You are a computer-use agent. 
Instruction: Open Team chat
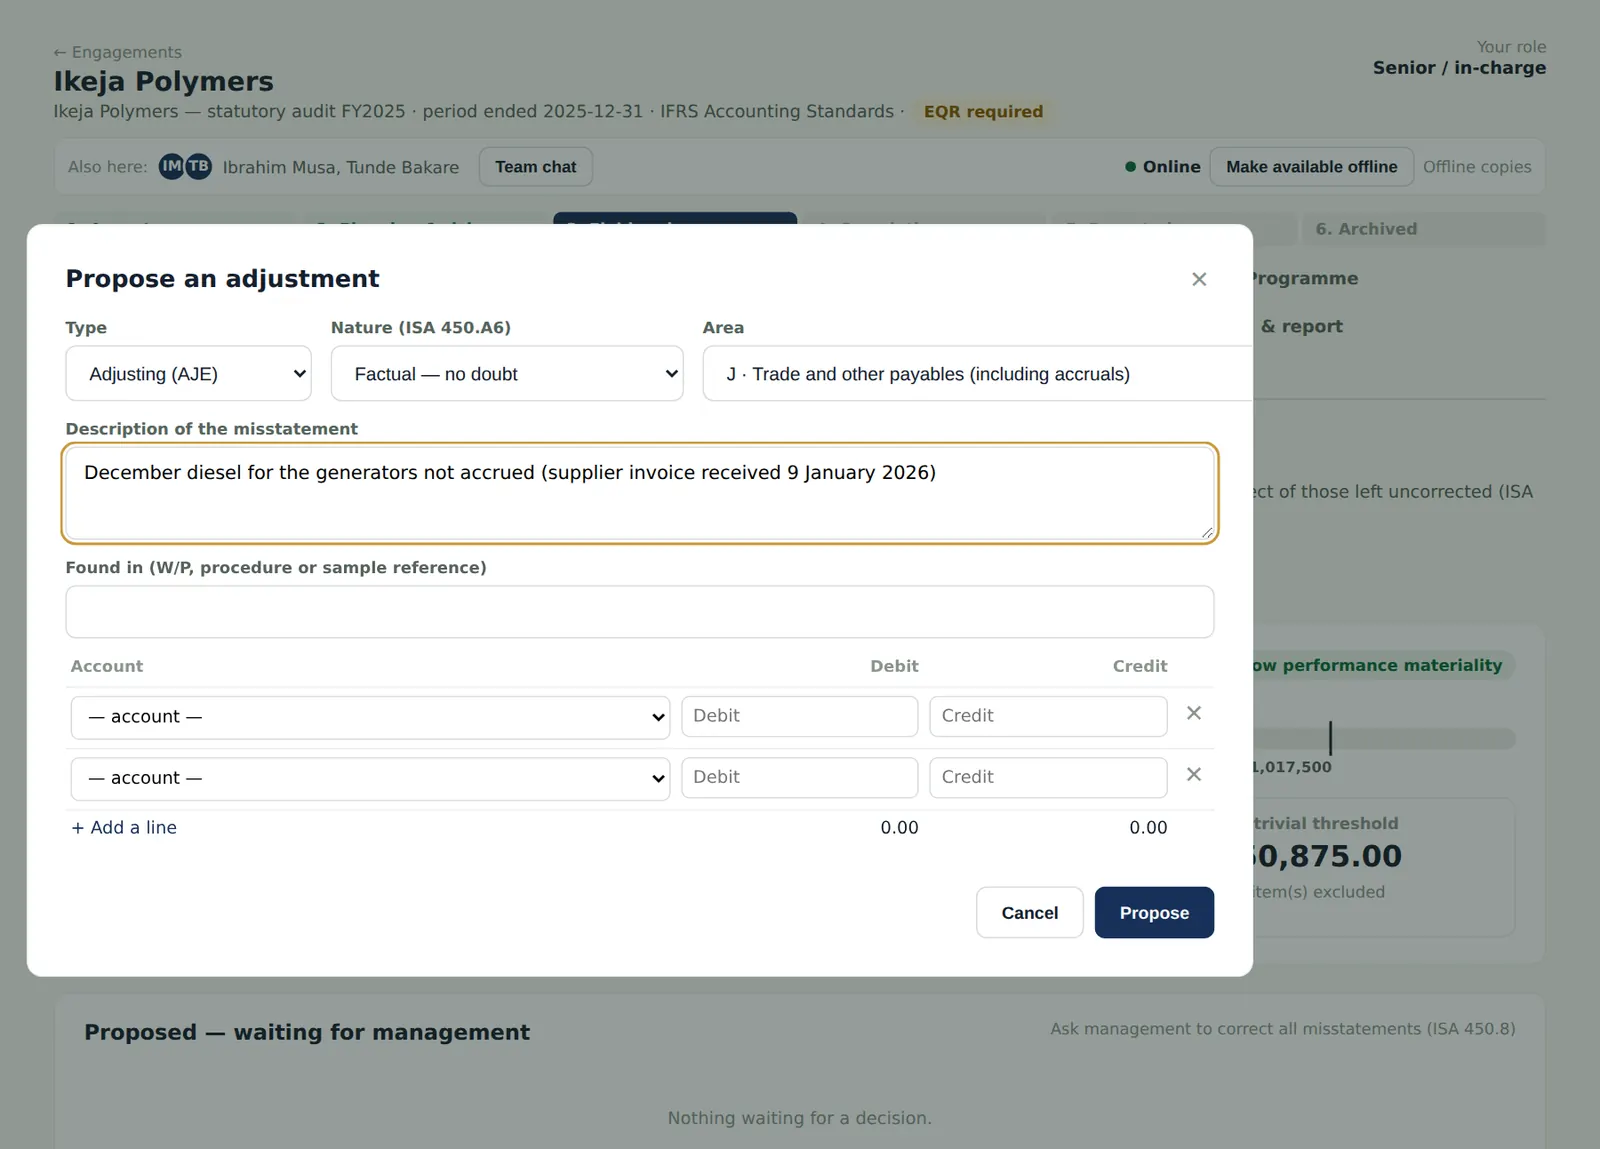[536, 167]
